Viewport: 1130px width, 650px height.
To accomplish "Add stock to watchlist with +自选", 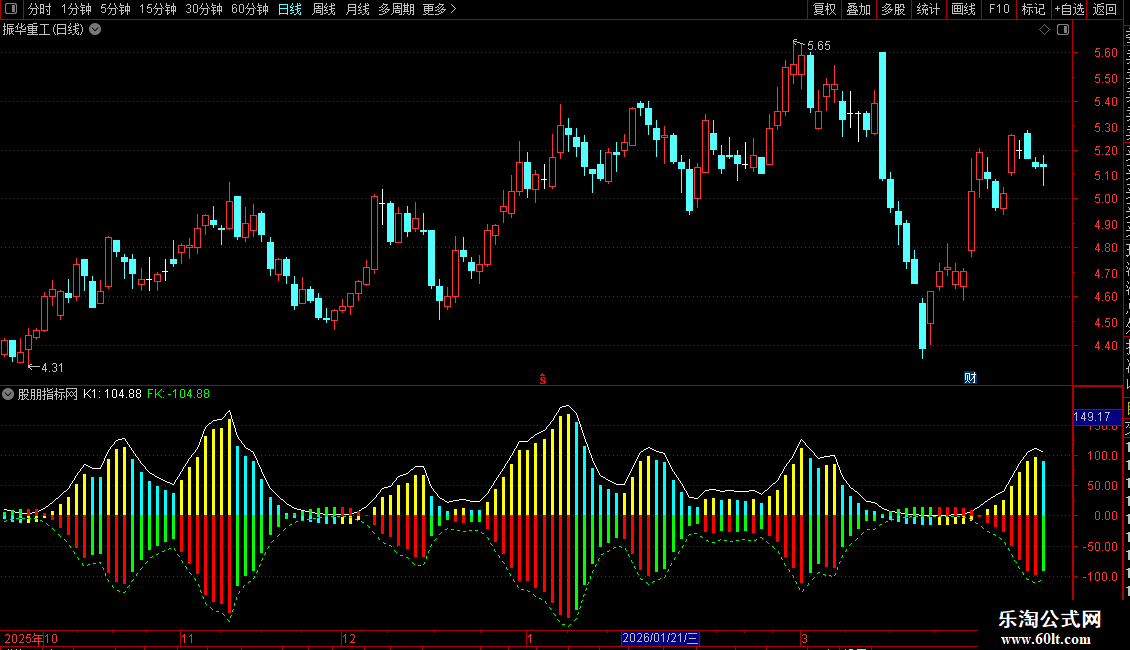I will tap(1069, 9).
